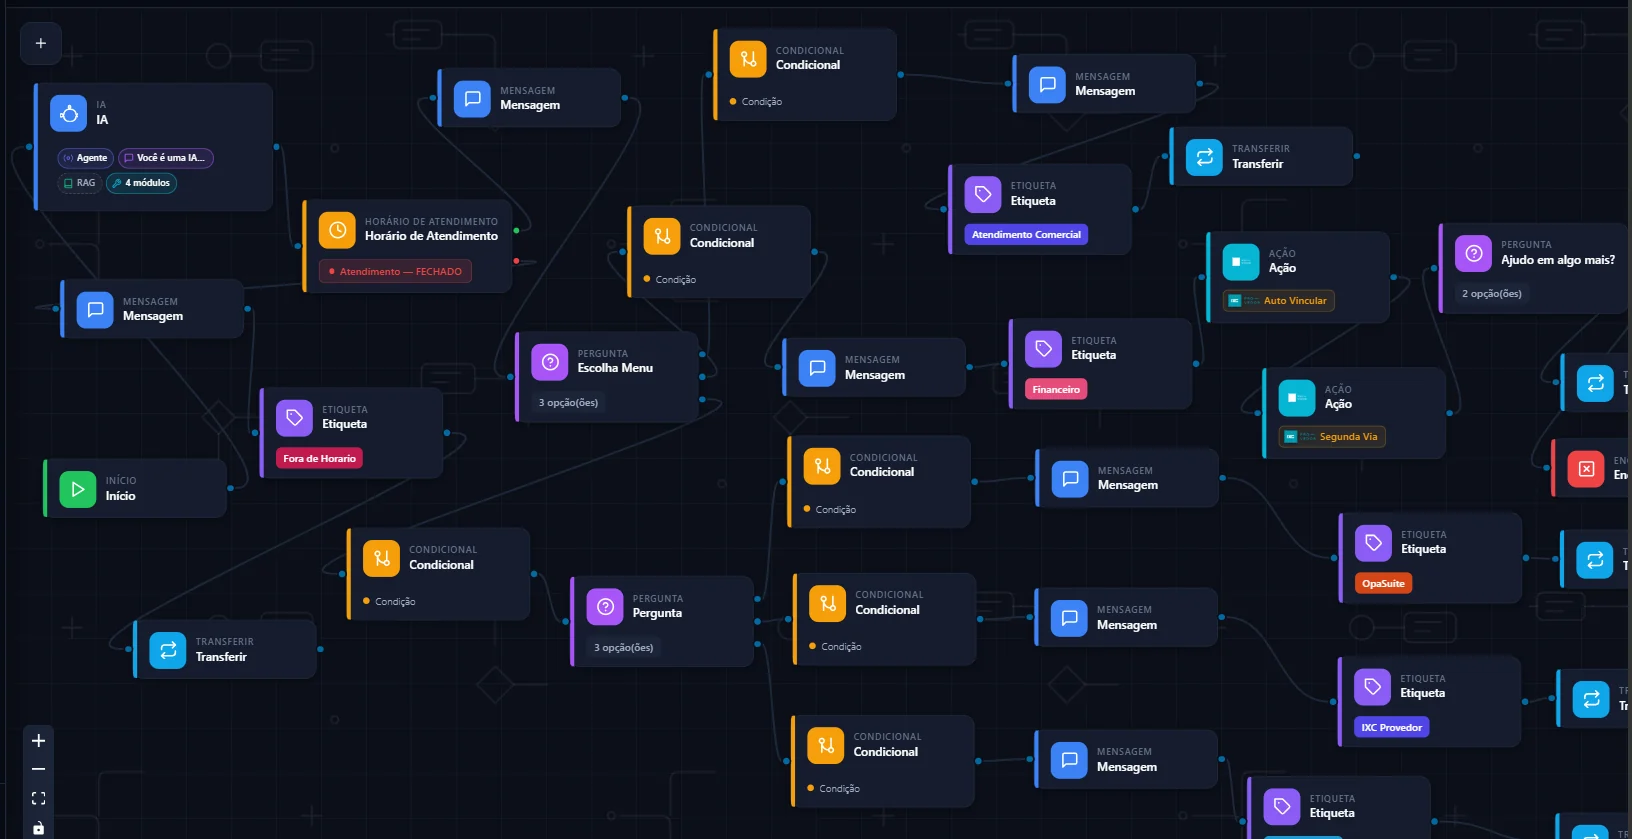1632x839 pixels.
Task: Click the clock icon on Horário de Atendimento
Action: pyautogui.click(x=337, y=230)
